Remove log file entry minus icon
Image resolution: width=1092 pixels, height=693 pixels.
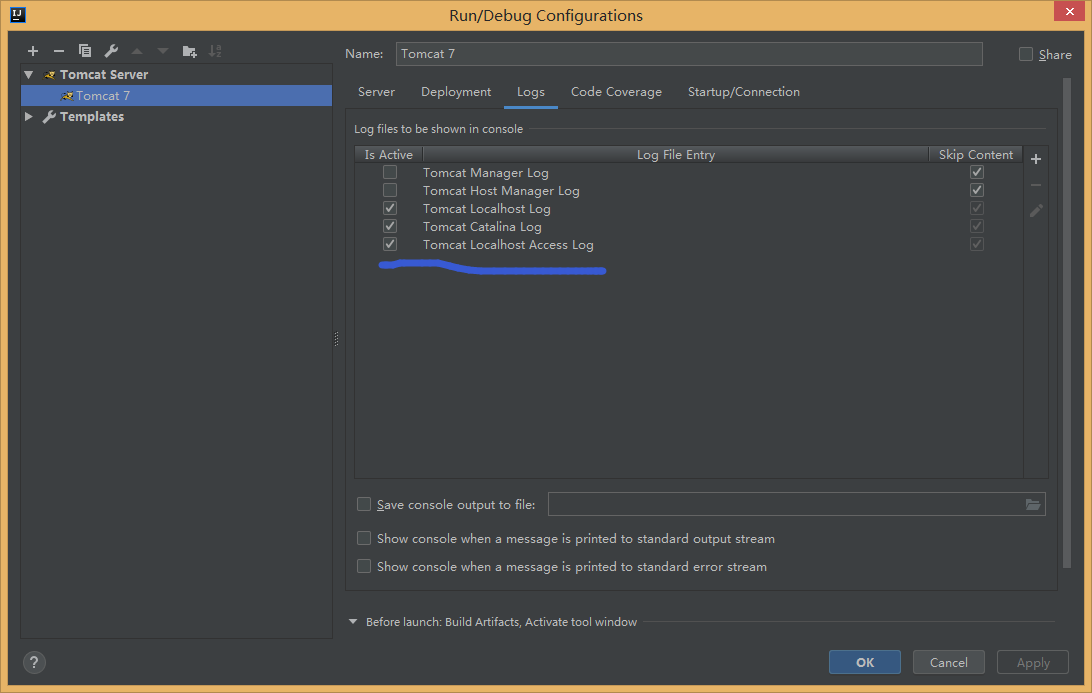click(x=1036, y=185)
